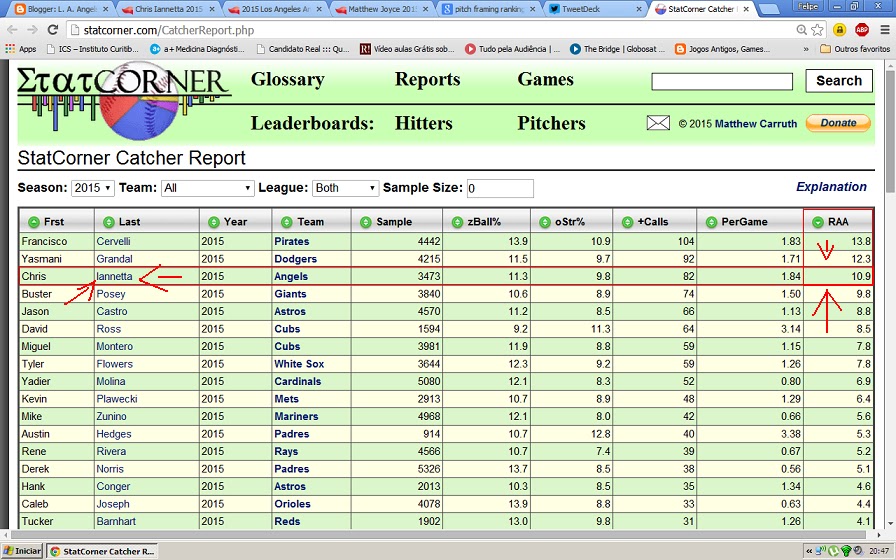Switch to the pitch framing ranking tab
This screenshot has height=560, width=896.
(489, 9)
